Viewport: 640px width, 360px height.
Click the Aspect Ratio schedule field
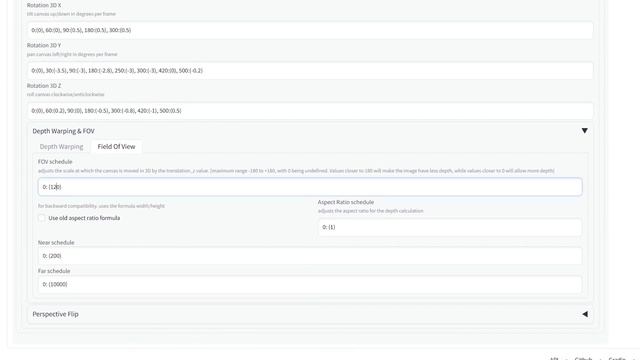click(450, 227)
